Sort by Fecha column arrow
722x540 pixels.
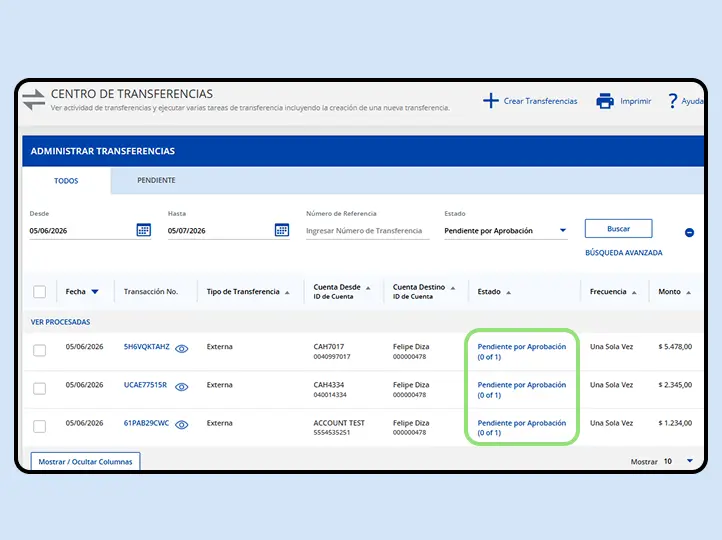(95, 292)
